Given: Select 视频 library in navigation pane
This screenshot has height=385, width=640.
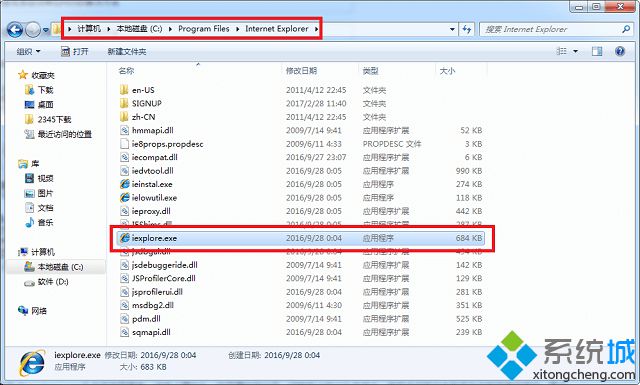Looking at the screenshot, I should (39, 178).
